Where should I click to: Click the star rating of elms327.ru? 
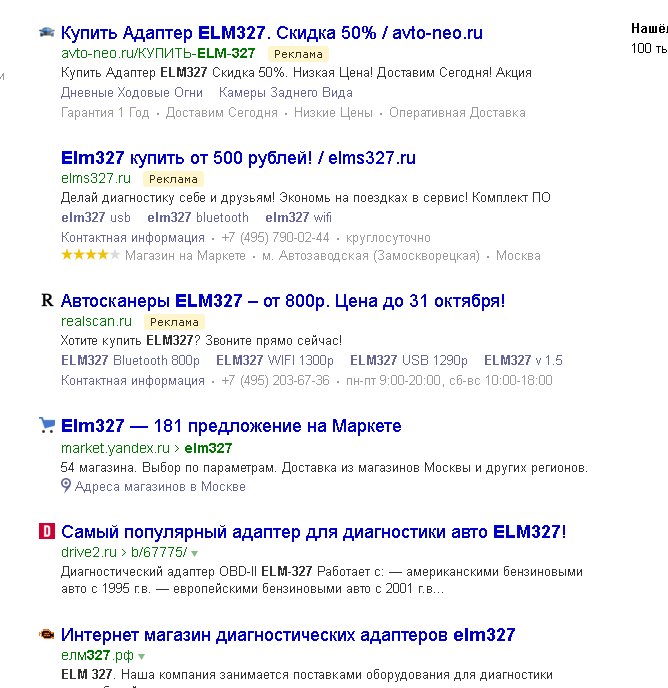pos(90,255)
